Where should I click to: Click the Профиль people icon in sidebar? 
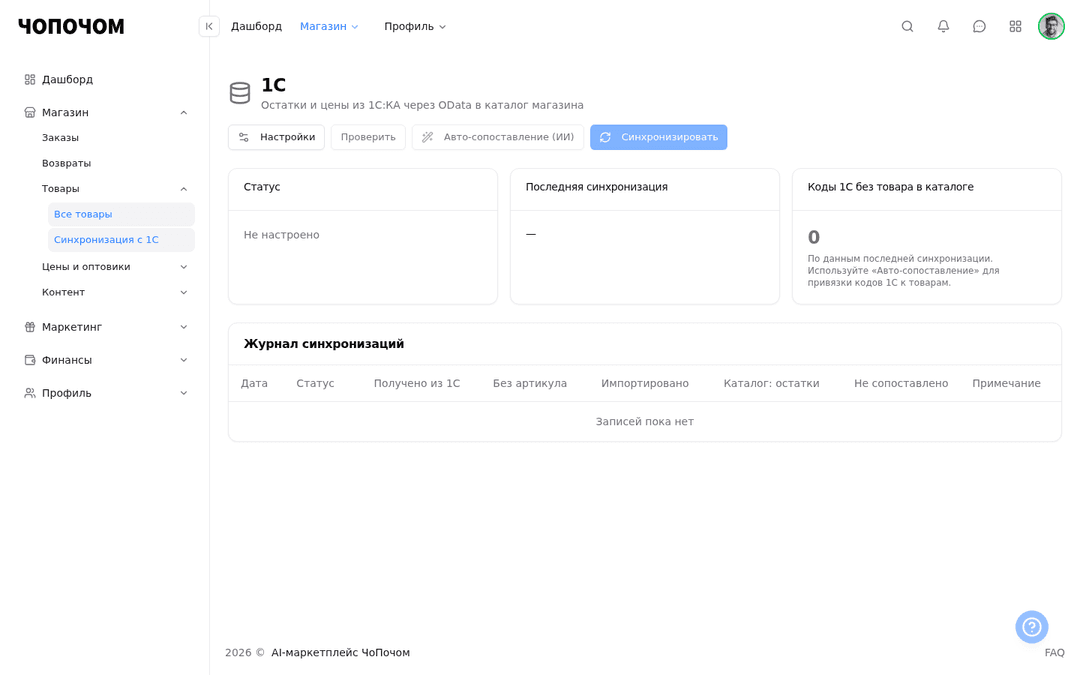coord(30,393)
